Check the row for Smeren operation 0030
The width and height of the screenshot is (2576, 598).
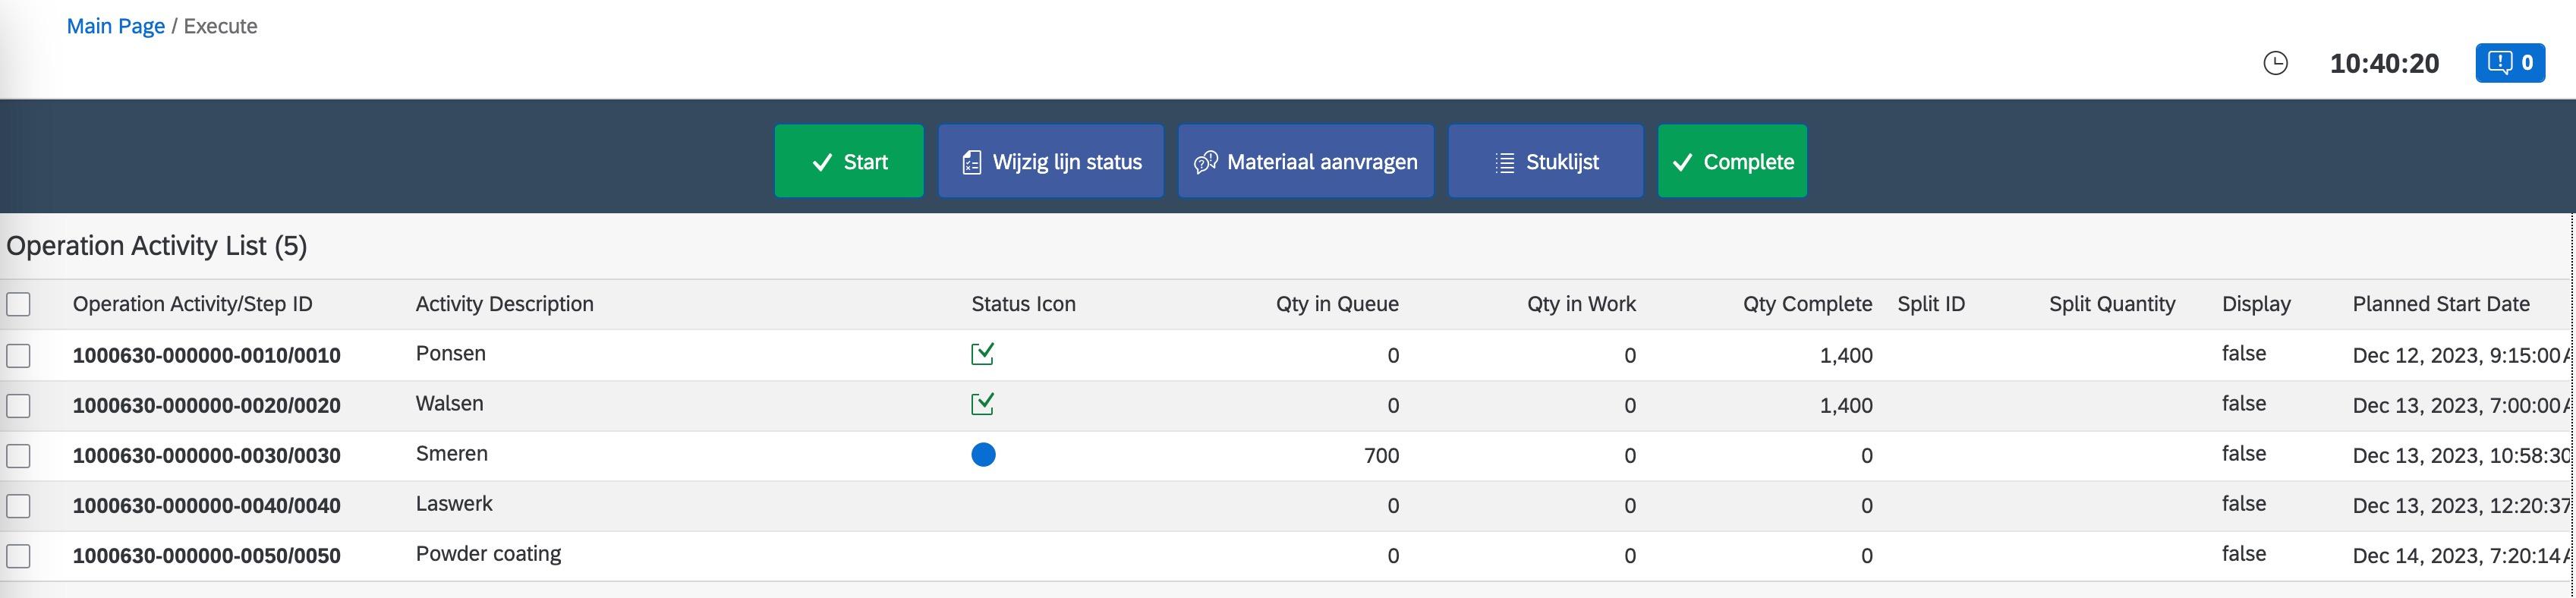(x=18, y=456)
